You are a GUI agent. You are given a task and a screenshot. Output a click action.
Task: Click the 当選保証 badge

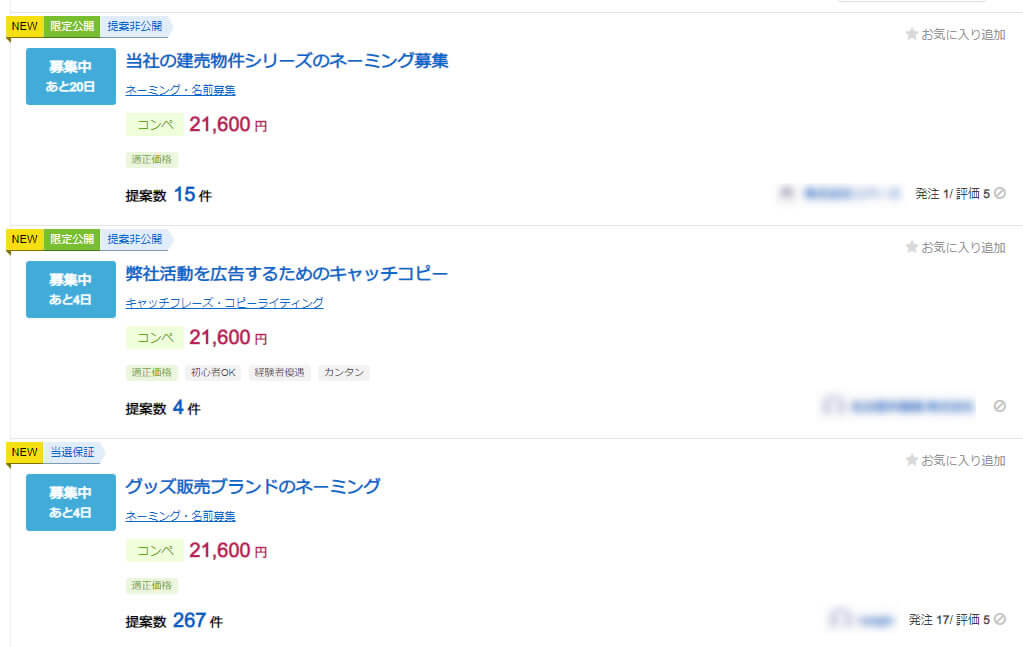72,452
